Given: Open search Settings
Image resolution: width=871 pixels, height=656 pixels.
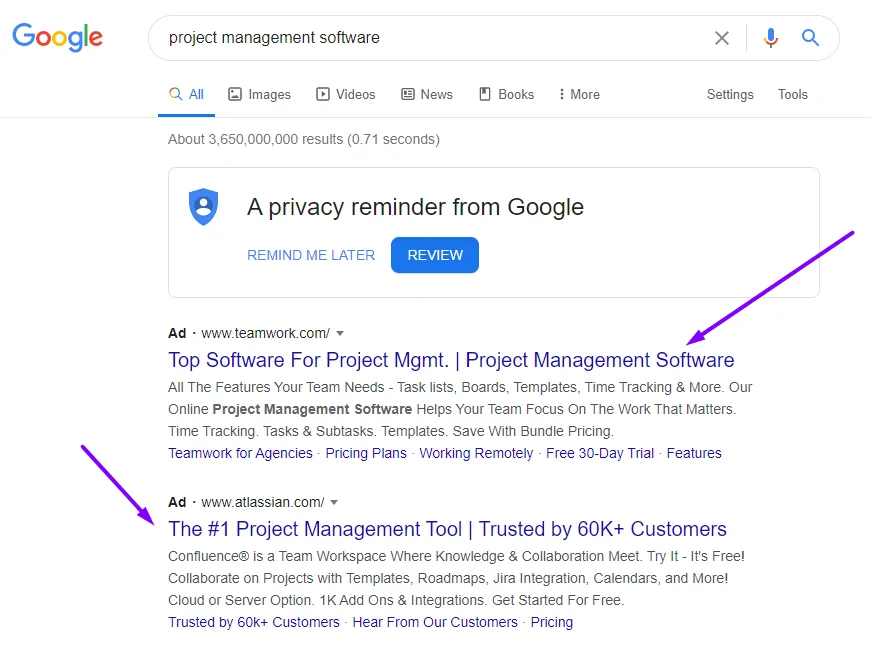Looking at the screenshot, I should pos(730,94).
